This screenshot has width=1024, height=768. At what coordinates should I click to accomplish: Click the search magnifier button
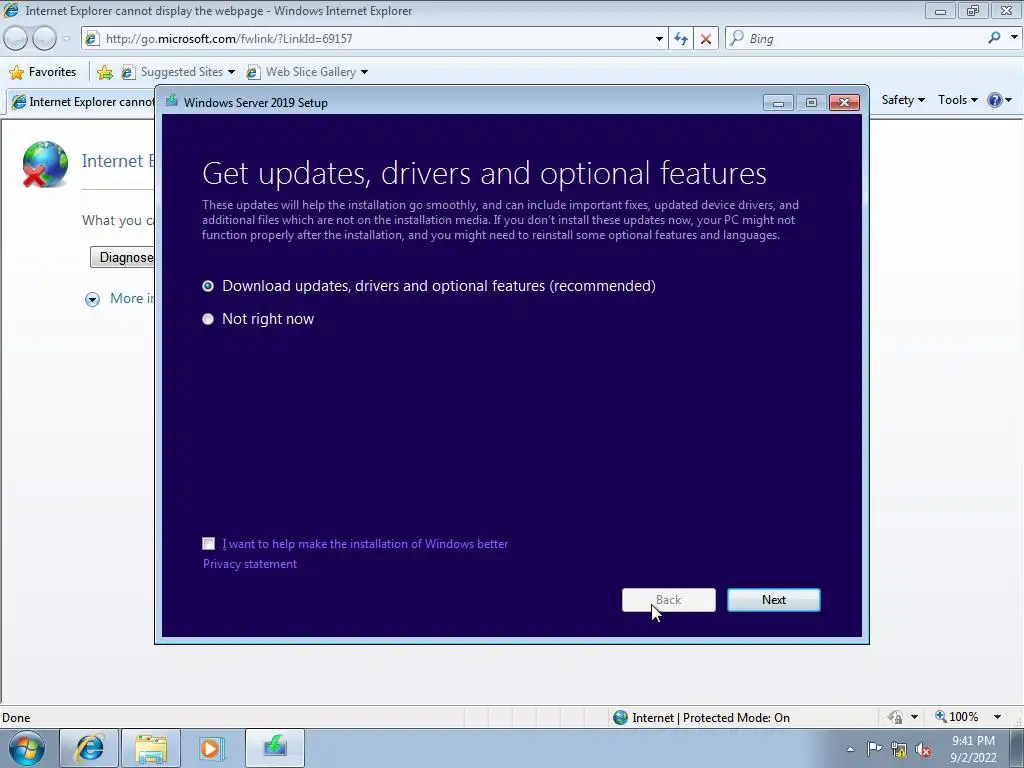(x=994, y=38)
